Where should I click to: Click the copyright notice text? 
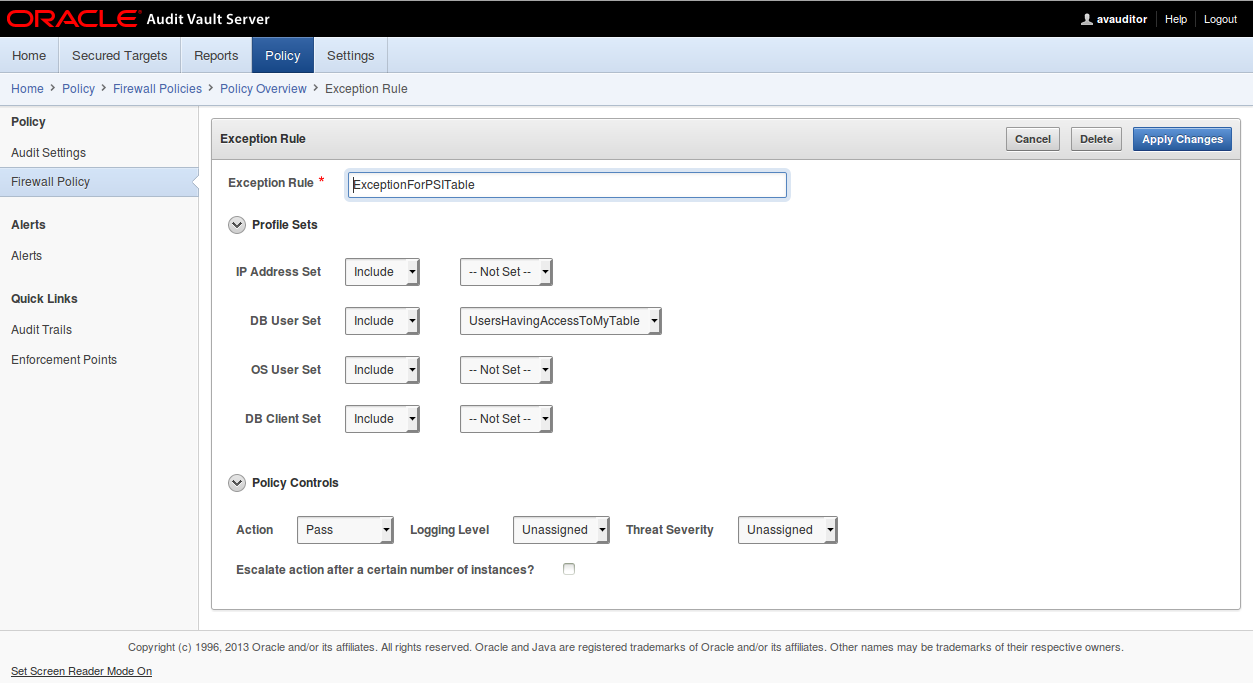tap(626, 647)
